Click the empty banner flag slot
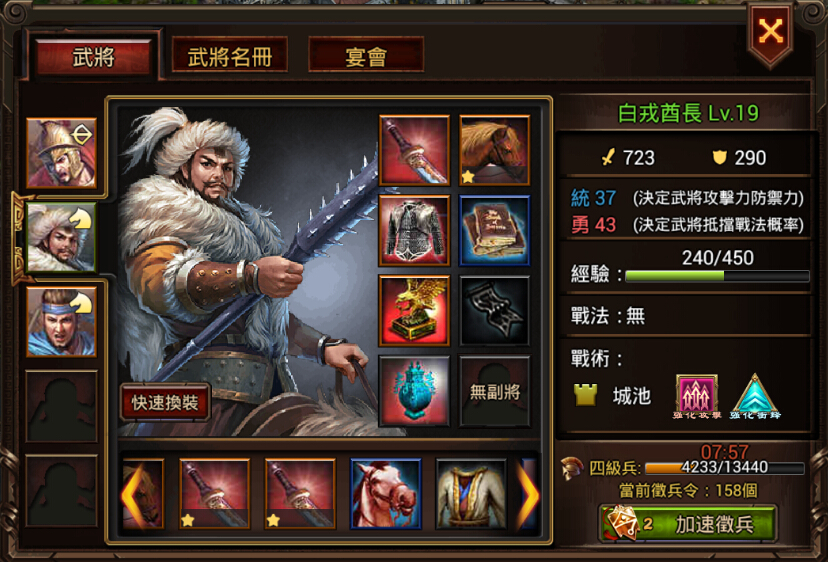This screenshot has width=828, height=562. point(494,311)
